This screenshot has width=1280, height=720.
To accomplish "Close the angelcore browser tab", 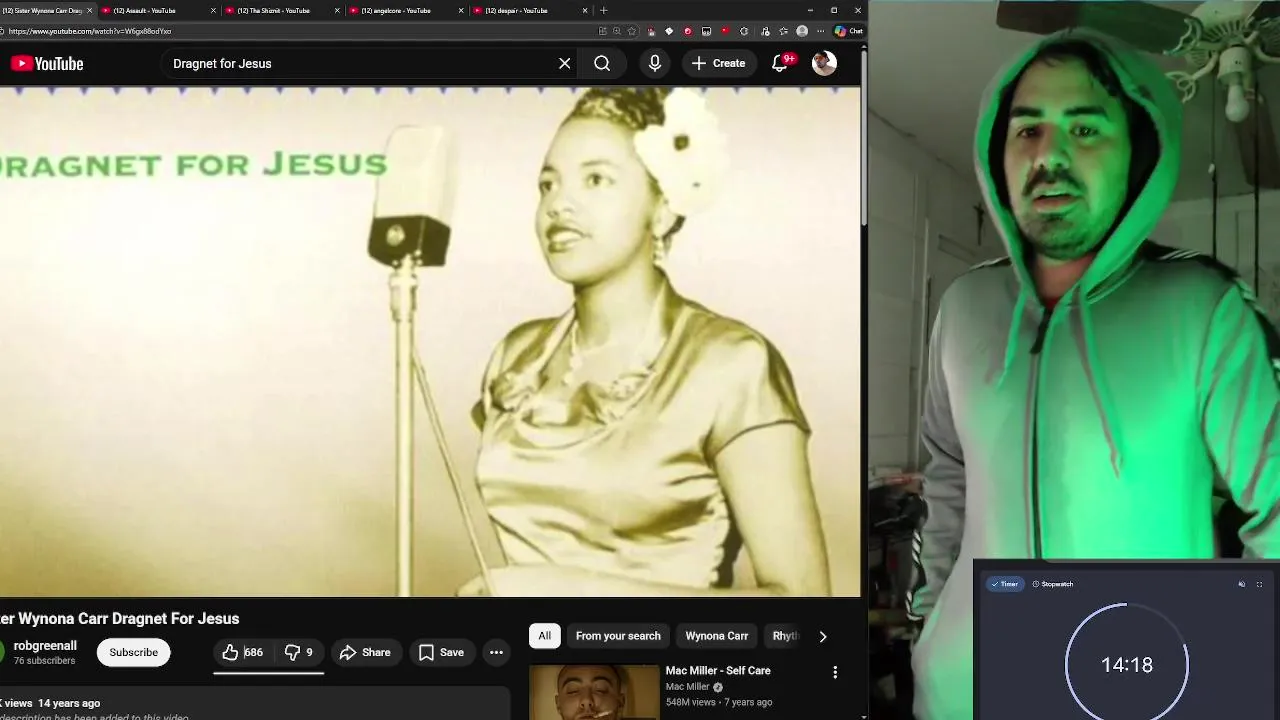I will (461, 10).
